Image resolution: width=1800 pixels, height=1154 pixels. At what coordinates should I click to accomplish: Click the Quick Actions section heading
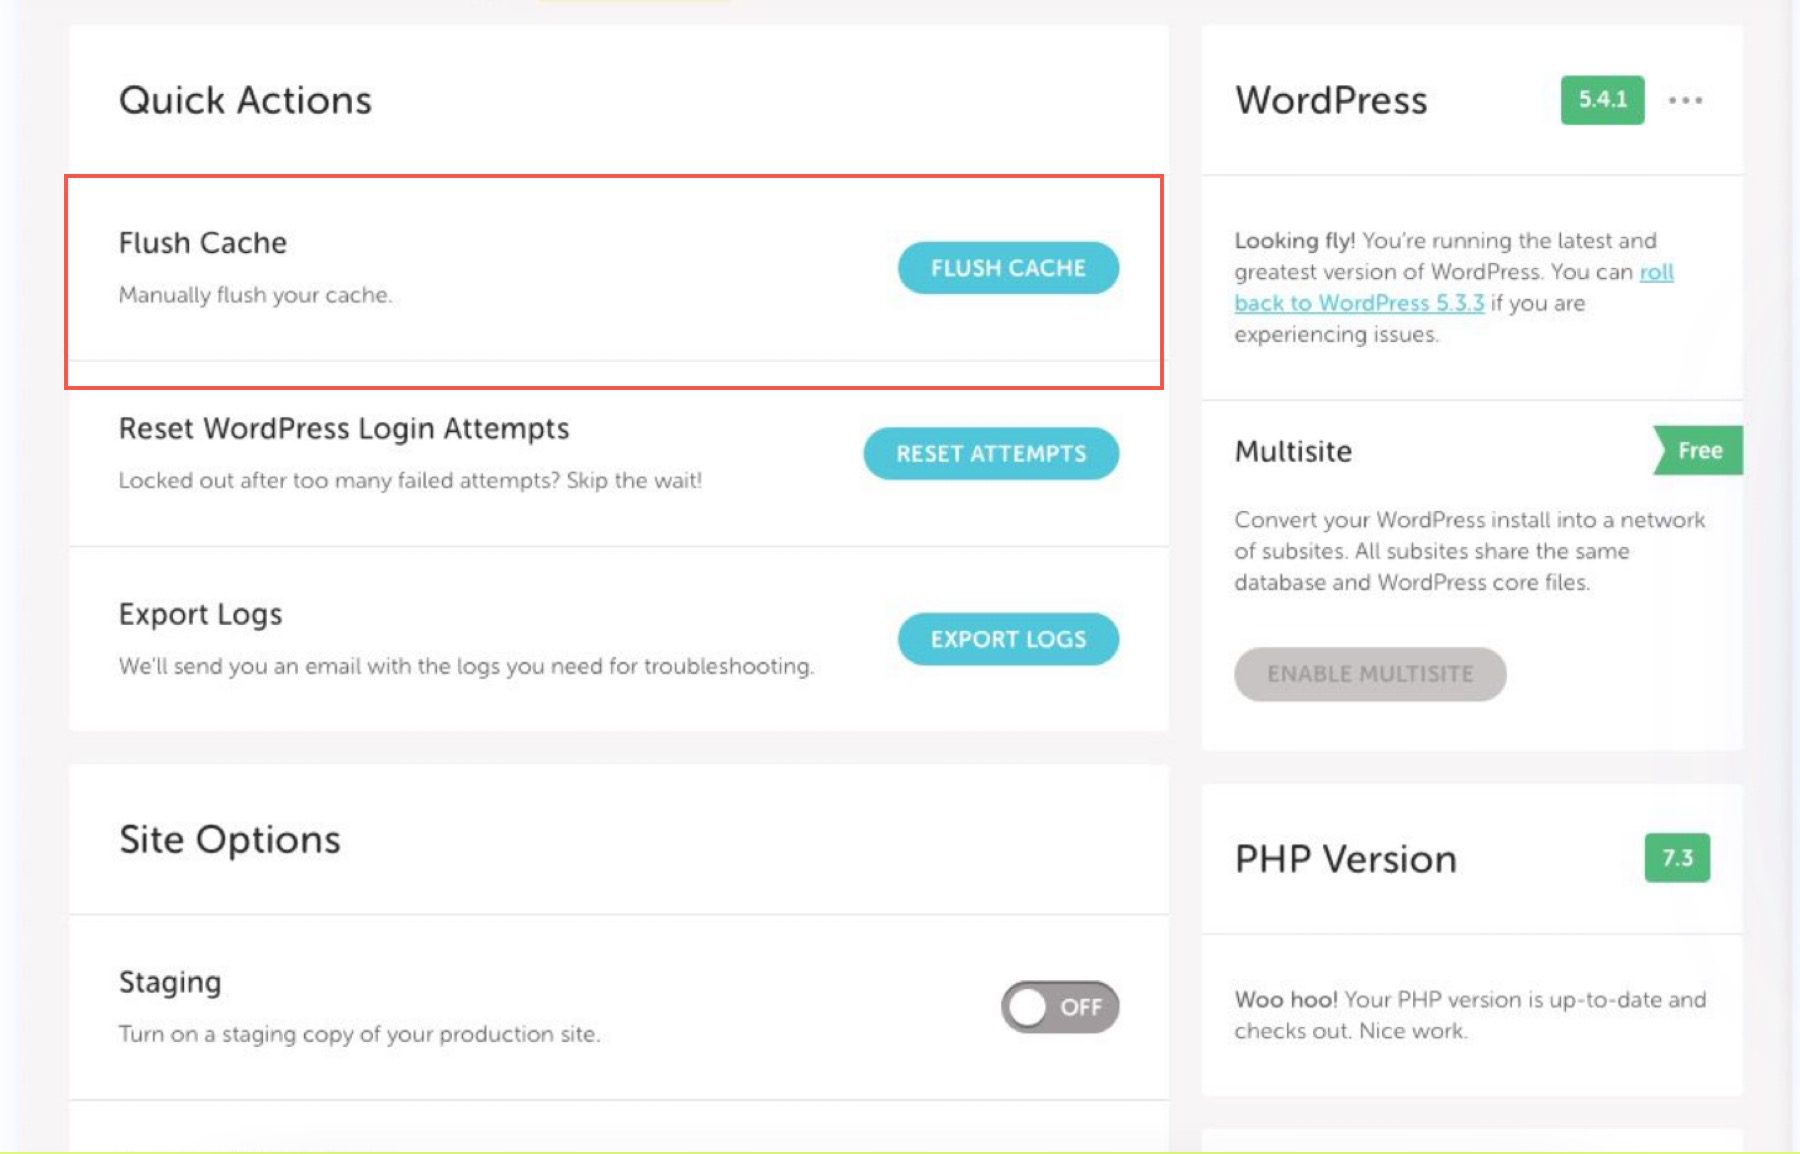pos(246,99)
